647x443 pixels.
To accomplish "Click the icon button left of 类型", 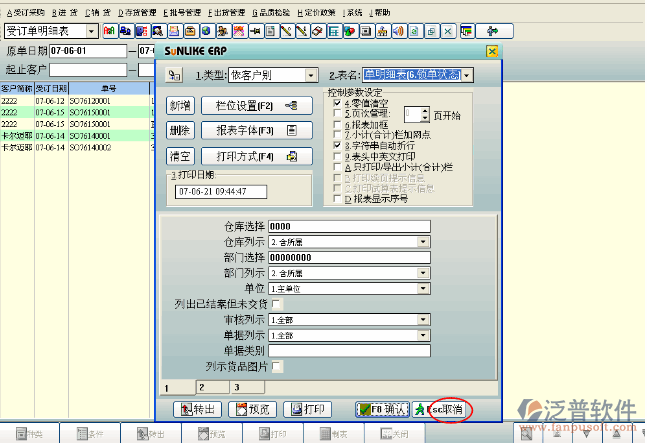I will 175,75.
